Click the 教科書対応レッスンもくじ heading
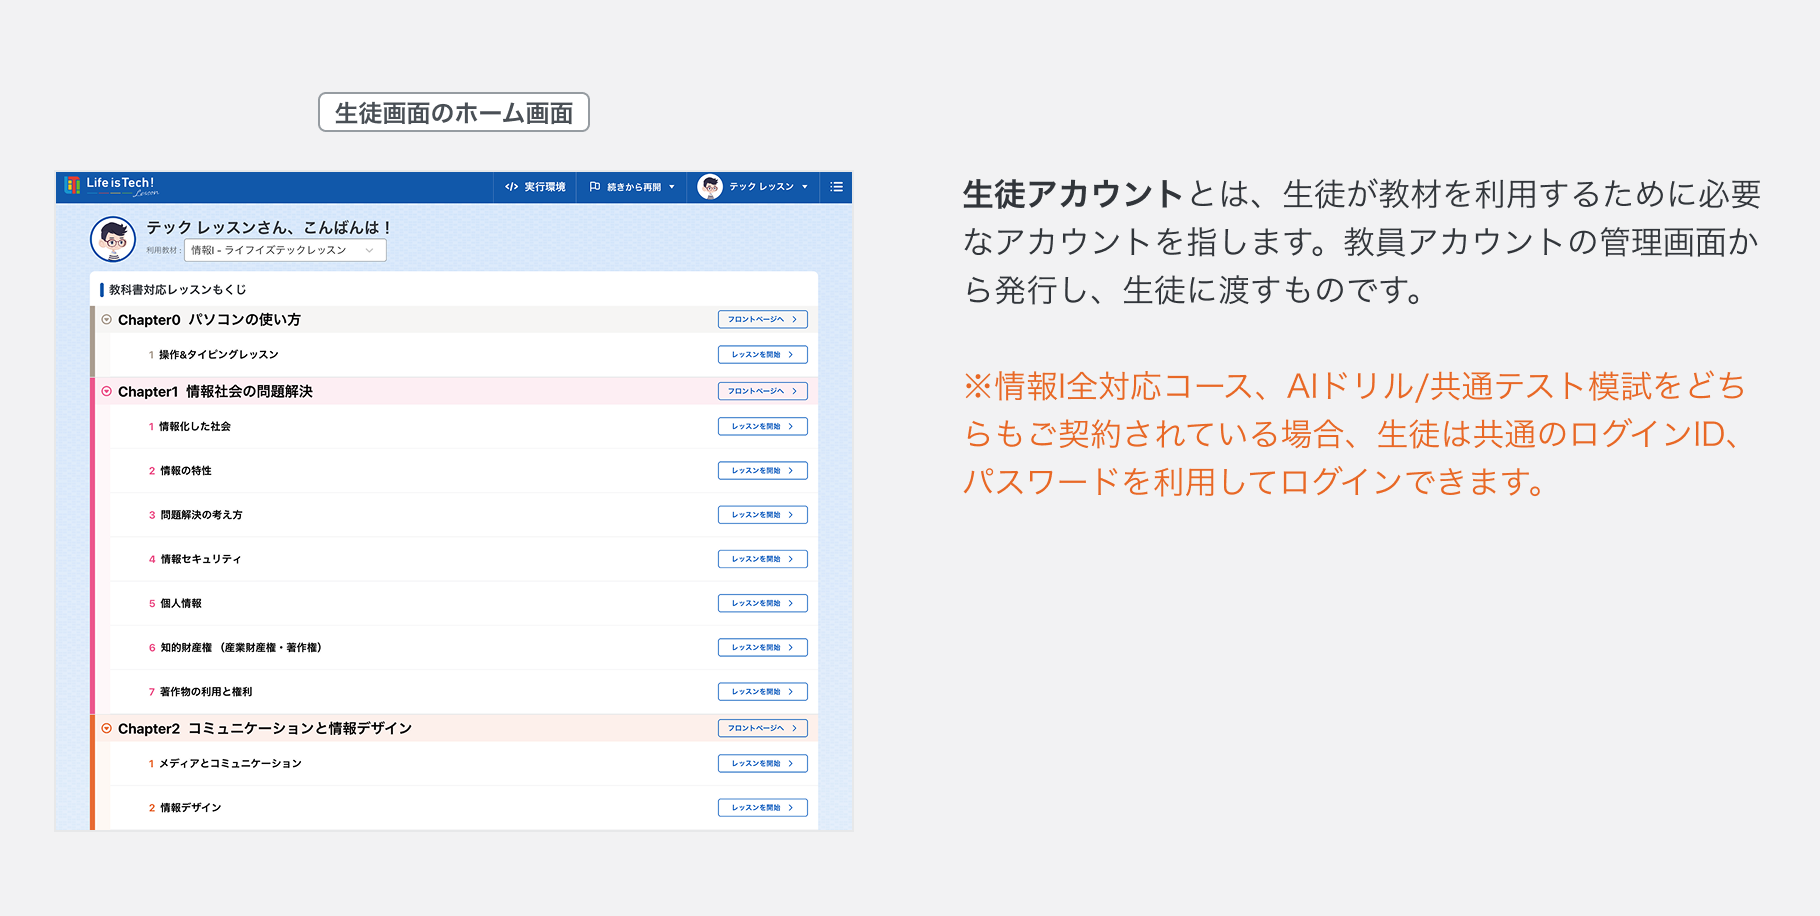The height and width of the screenshot is (916, 1820). pyautogui.click(x=177, y=290)
